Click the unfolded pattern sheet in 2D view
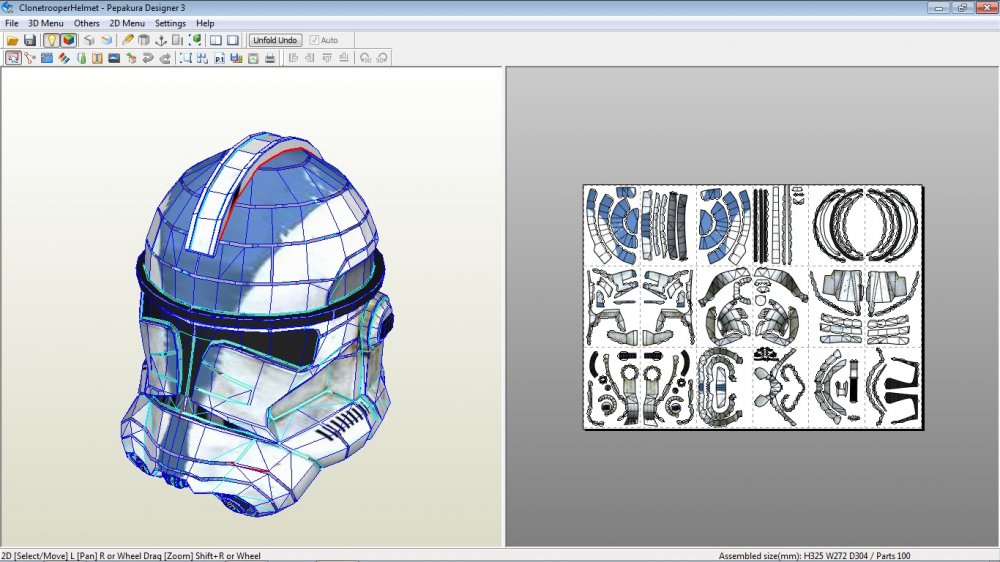This screenshot has width=1000, height=562. click(753, 307)
